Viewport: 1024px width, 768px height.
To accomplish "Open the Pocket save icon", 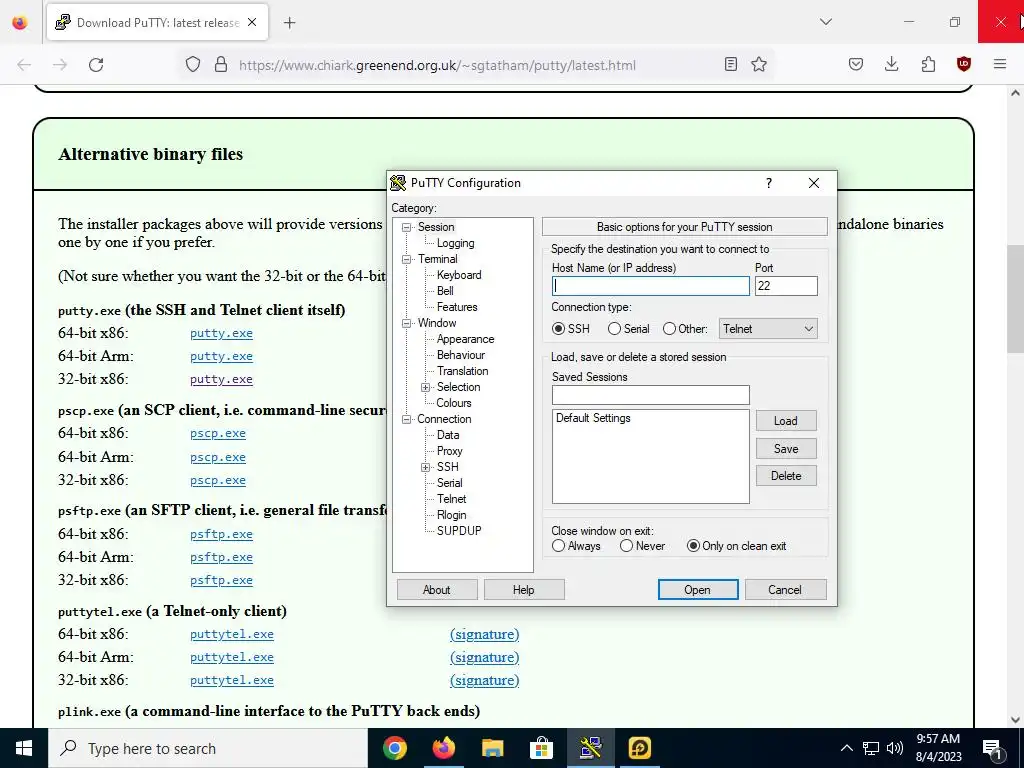I will click(x=856, y=64).
